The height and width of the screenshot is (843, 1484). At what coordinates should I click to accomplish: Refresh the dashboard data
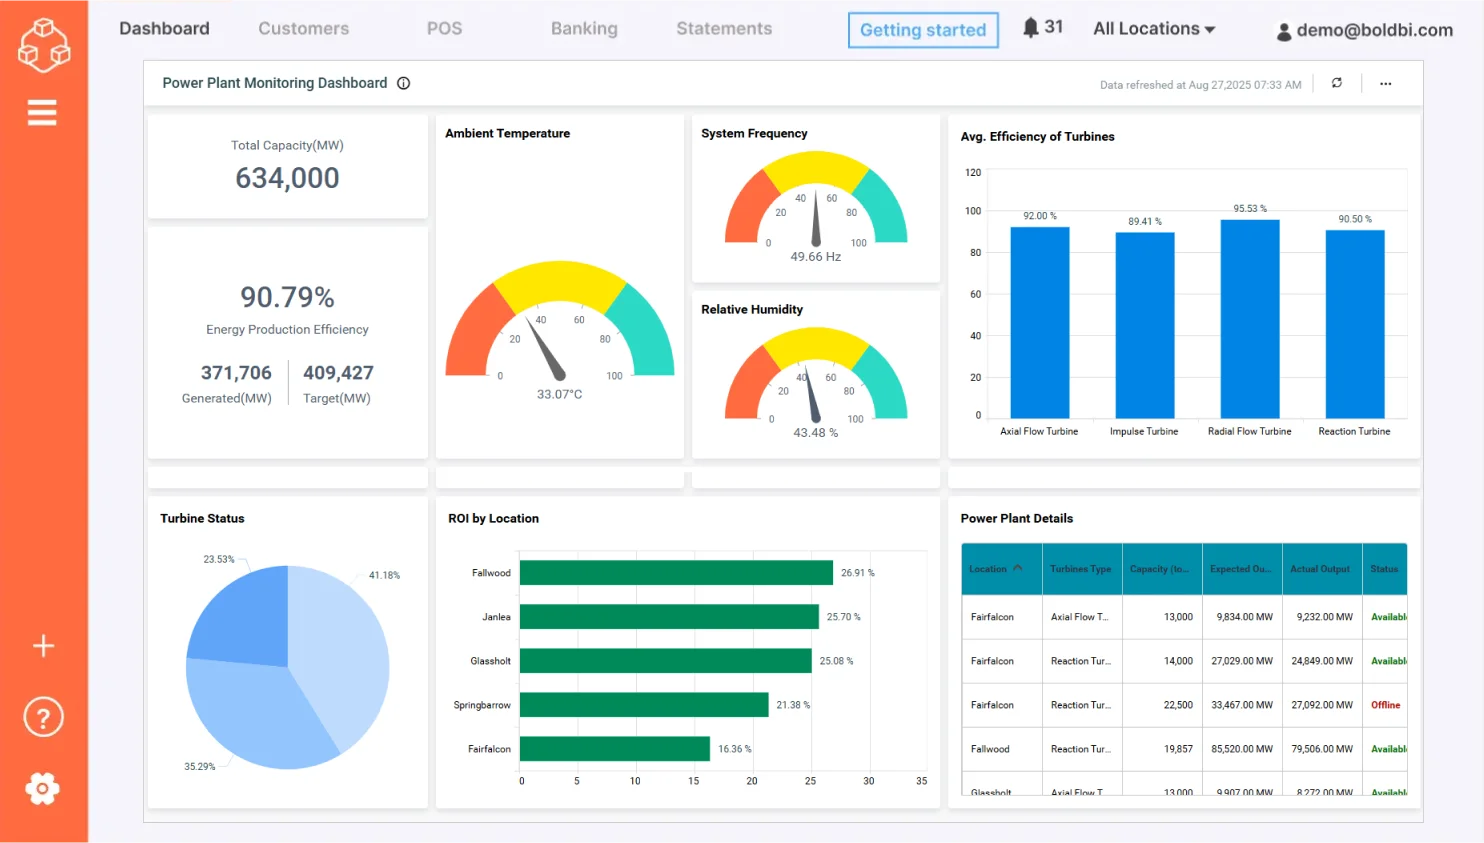tap(1337, 84)
